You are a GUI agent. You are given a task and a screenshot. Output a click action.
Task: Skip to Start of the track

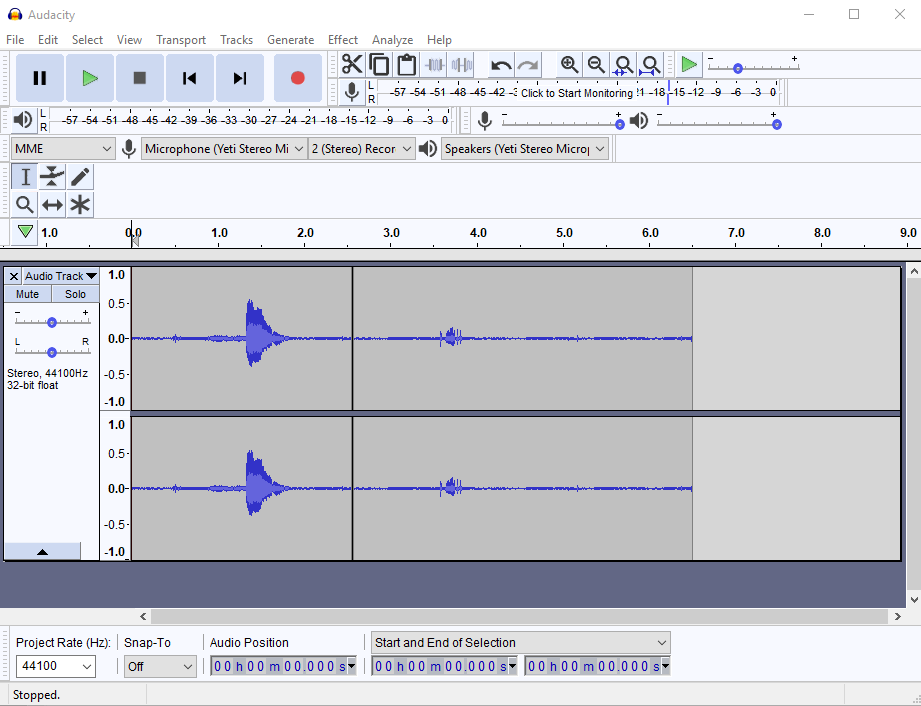point(189,78)
